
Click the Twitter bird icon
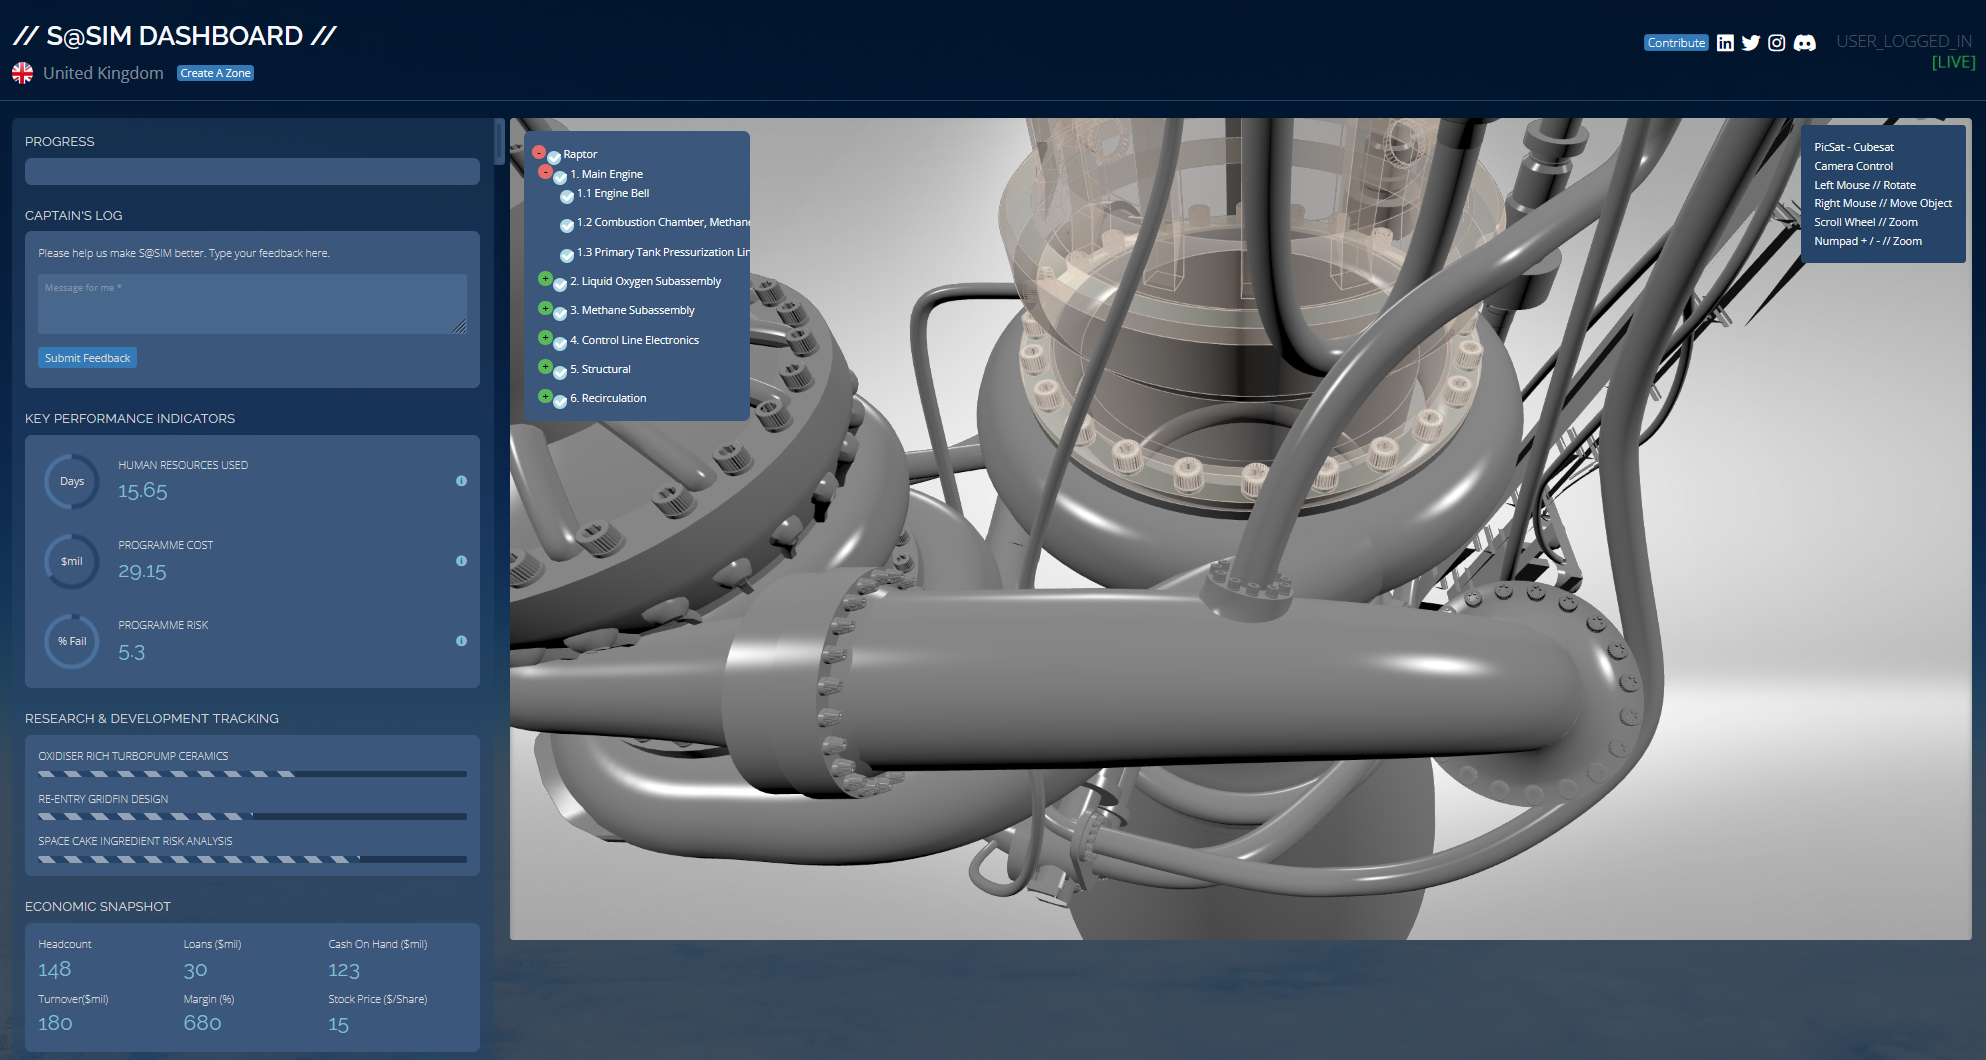coord(1751,42)
